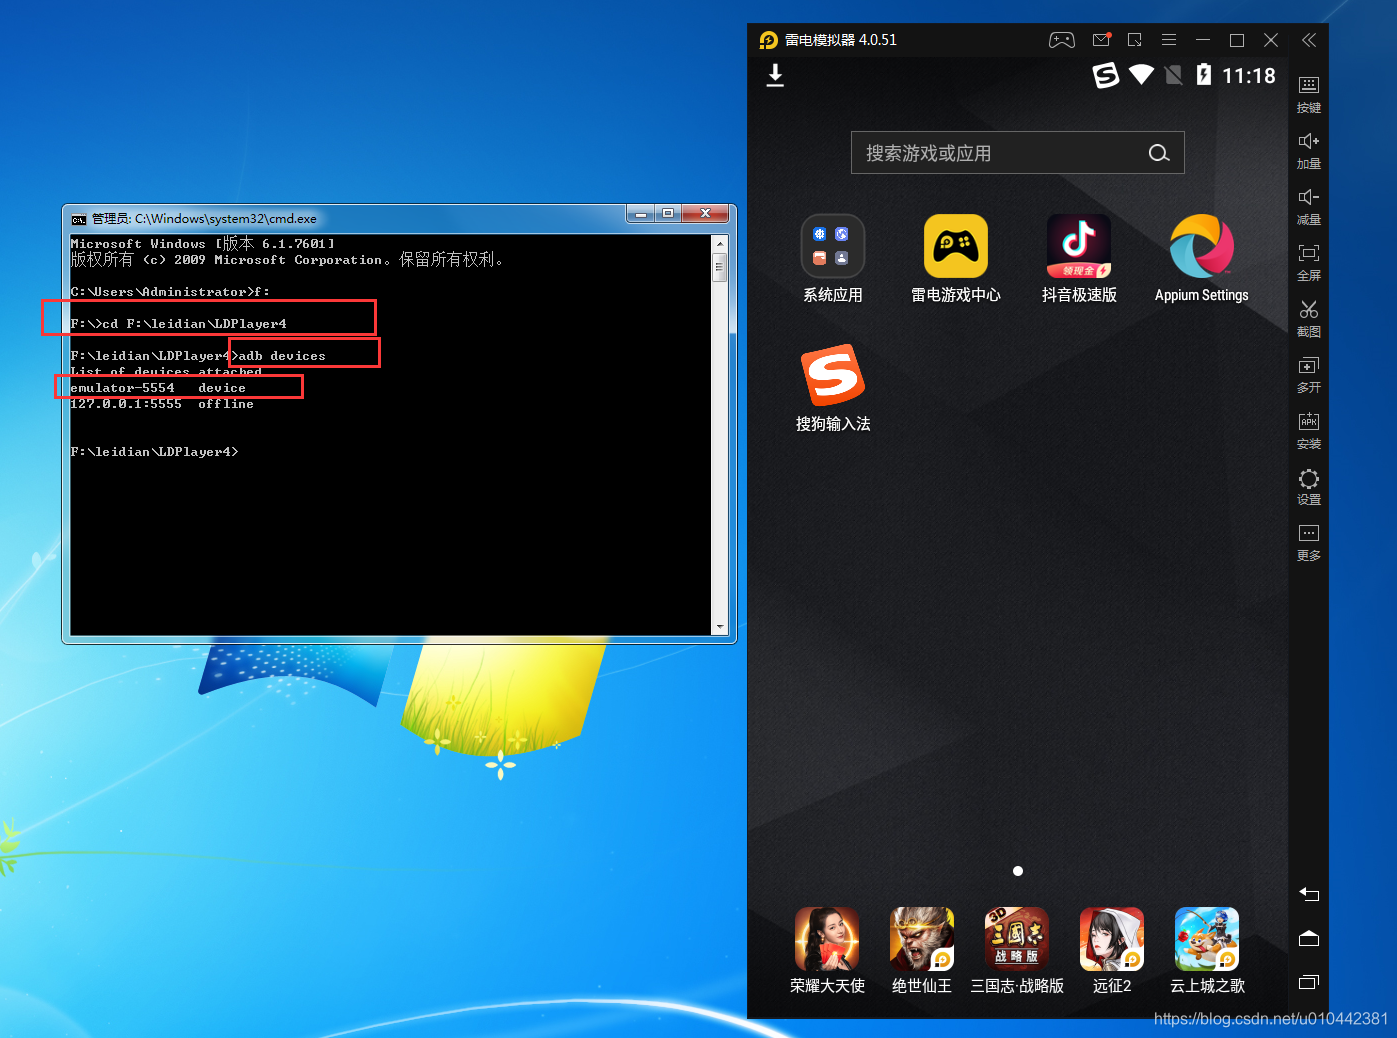Open the 按键 keyboard mapping tool

coord(1309,94)
